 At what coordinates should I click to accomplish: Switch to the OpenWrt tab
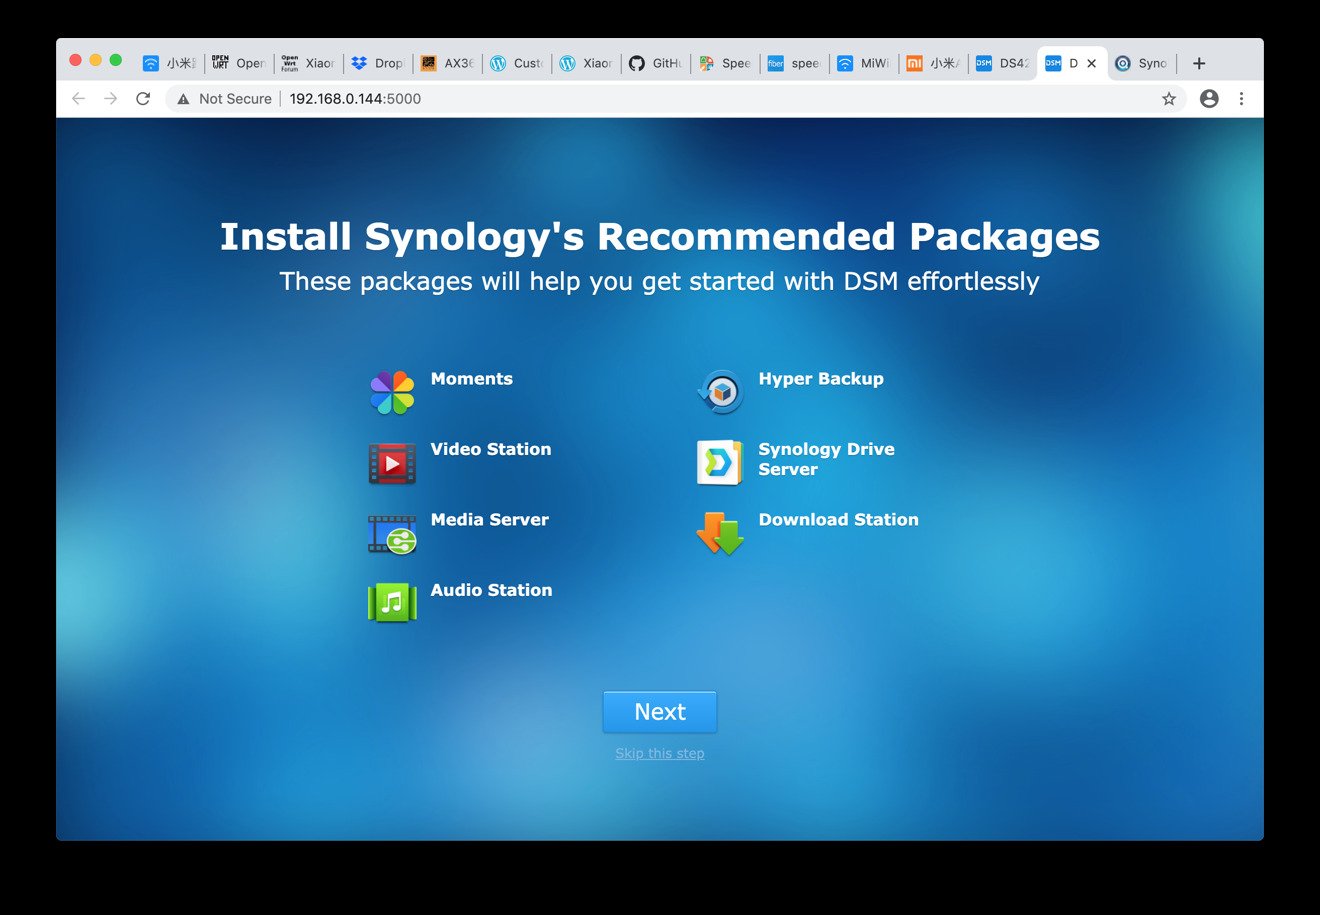(x=238, y=63)
